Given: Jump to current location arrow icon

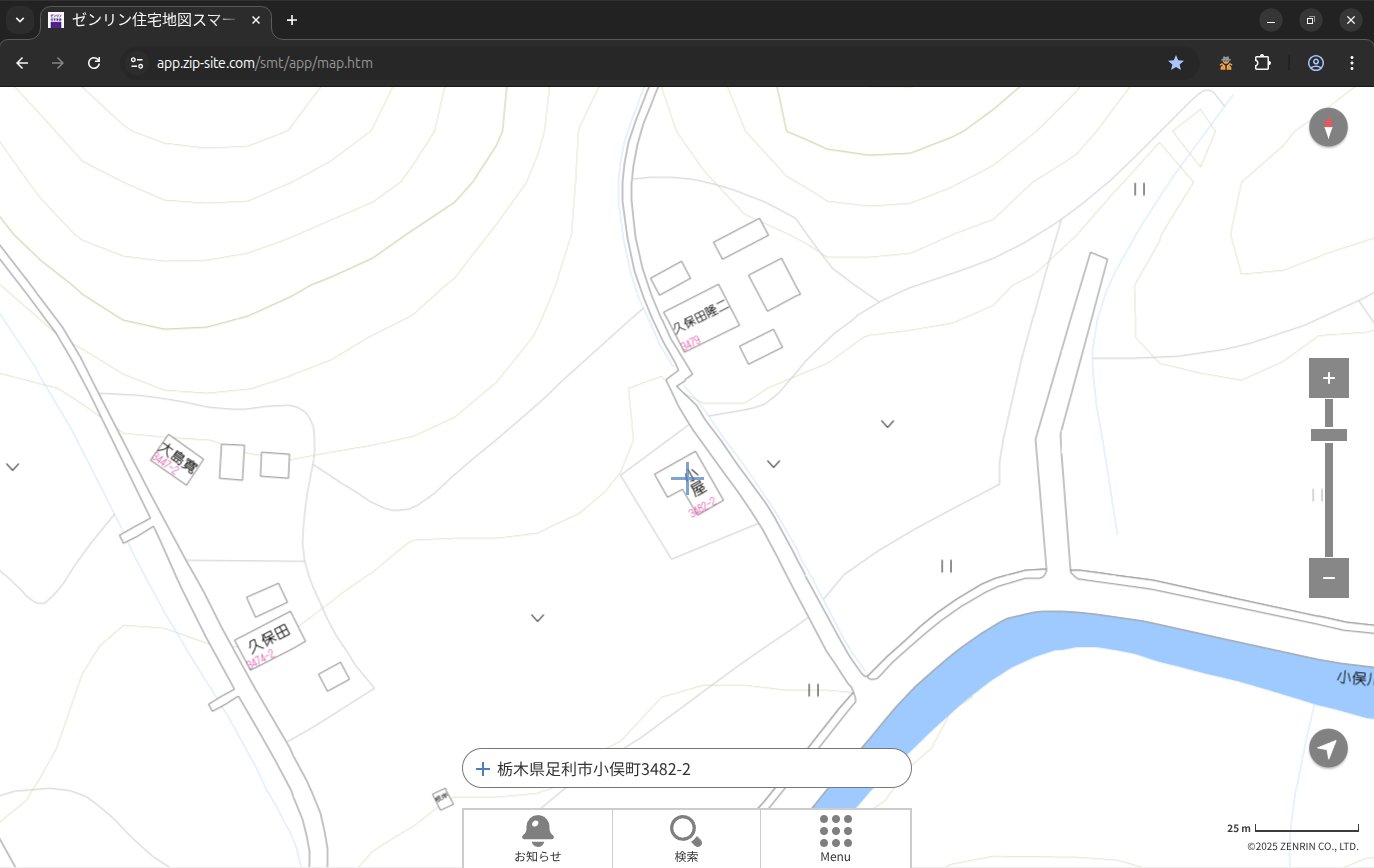Looking at the screenshot, I should (x=1328, y=748).
